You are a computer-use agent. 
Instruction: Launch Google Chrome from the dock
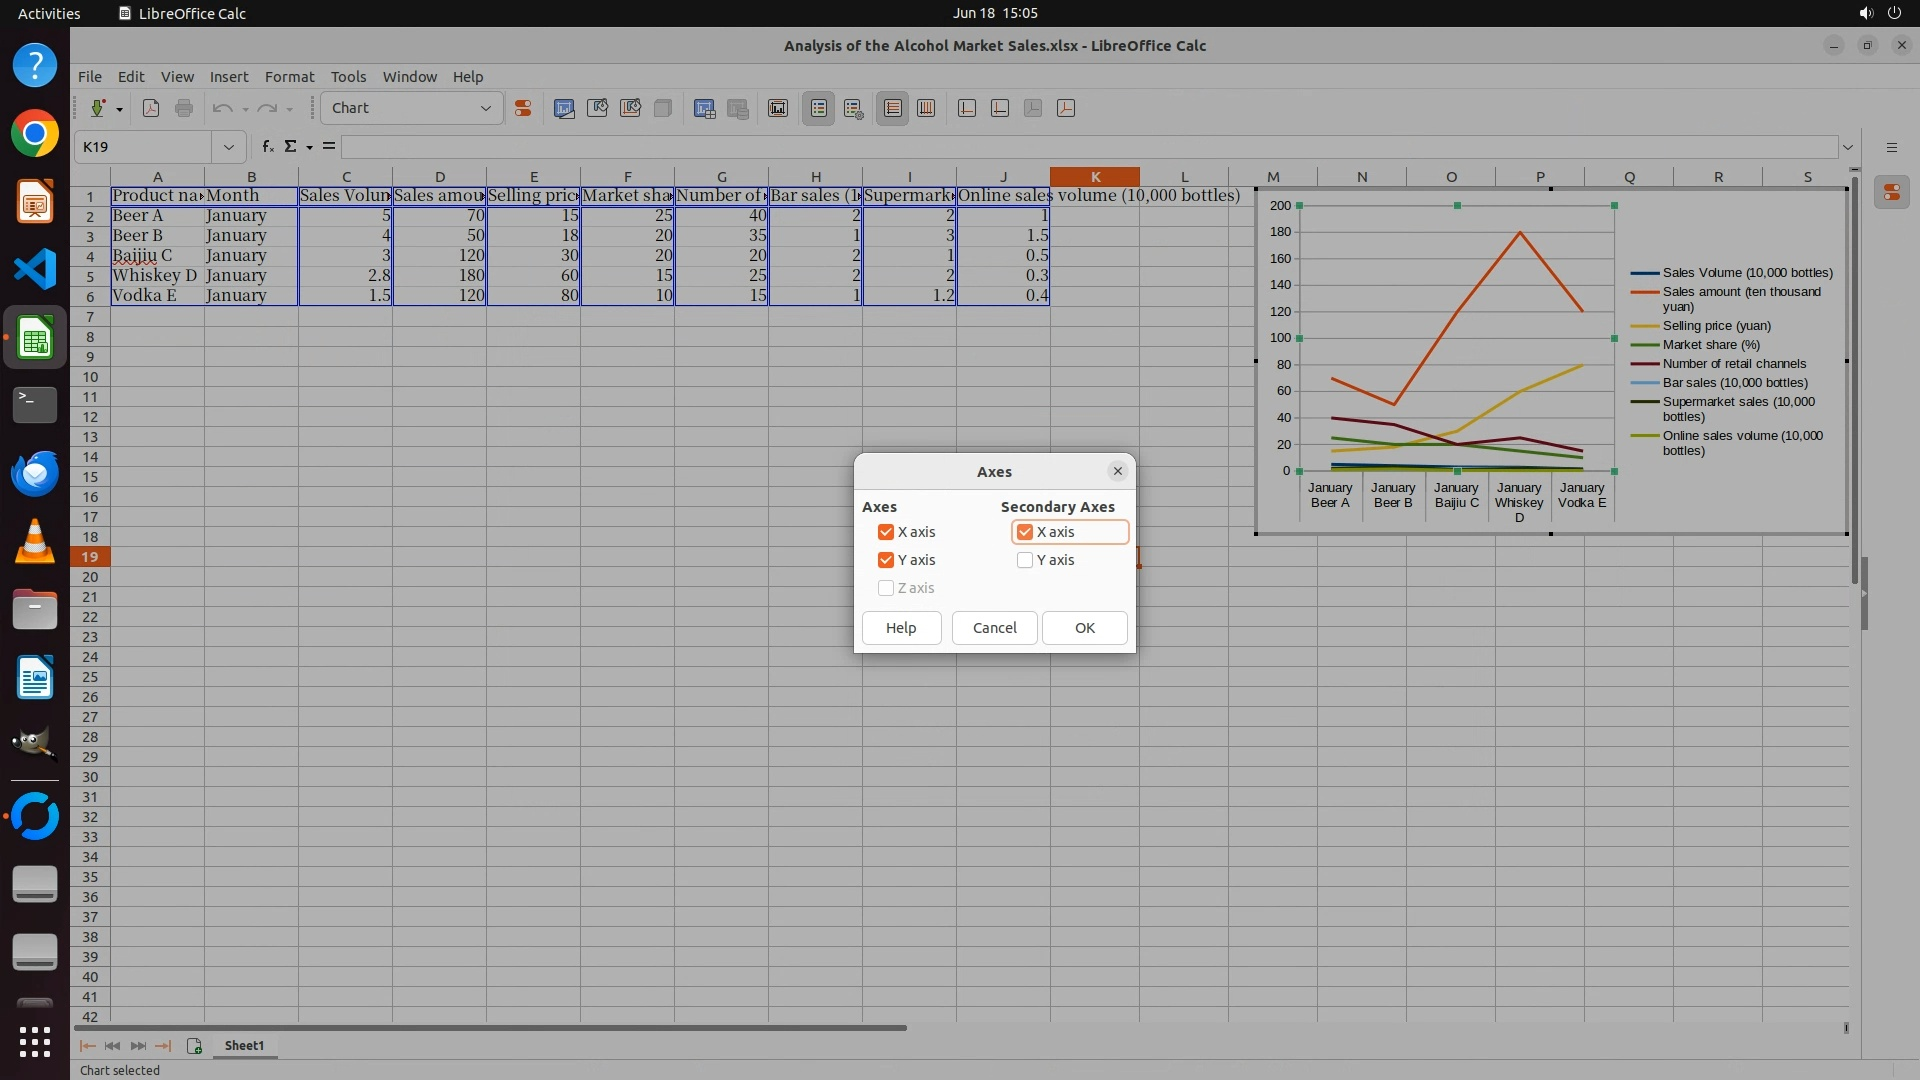[x=35, y=134]
